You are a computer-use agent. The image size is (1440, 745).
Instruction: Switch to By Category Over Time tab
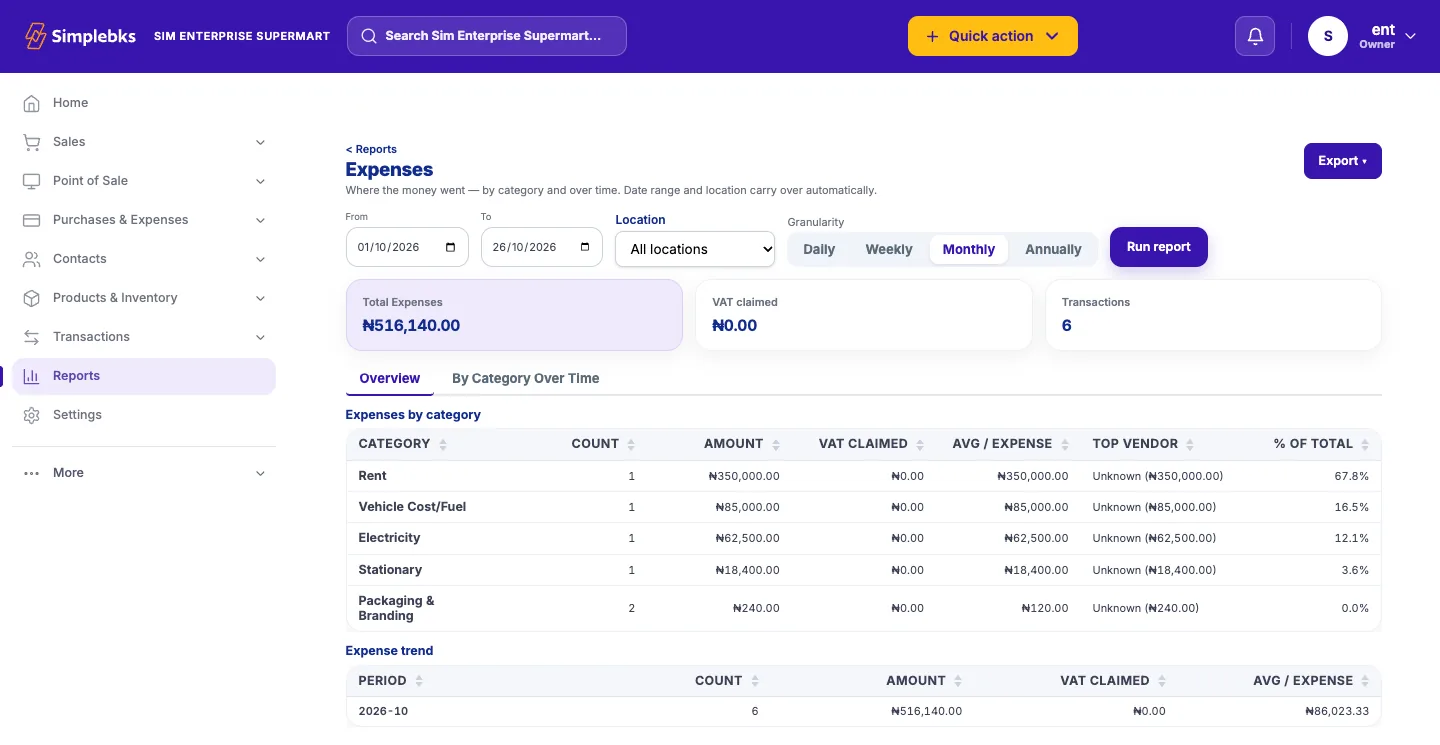(525, 378)
